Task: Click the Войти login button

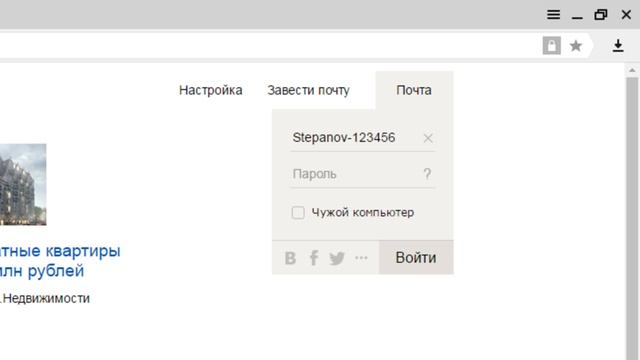Action: point(416,258)
